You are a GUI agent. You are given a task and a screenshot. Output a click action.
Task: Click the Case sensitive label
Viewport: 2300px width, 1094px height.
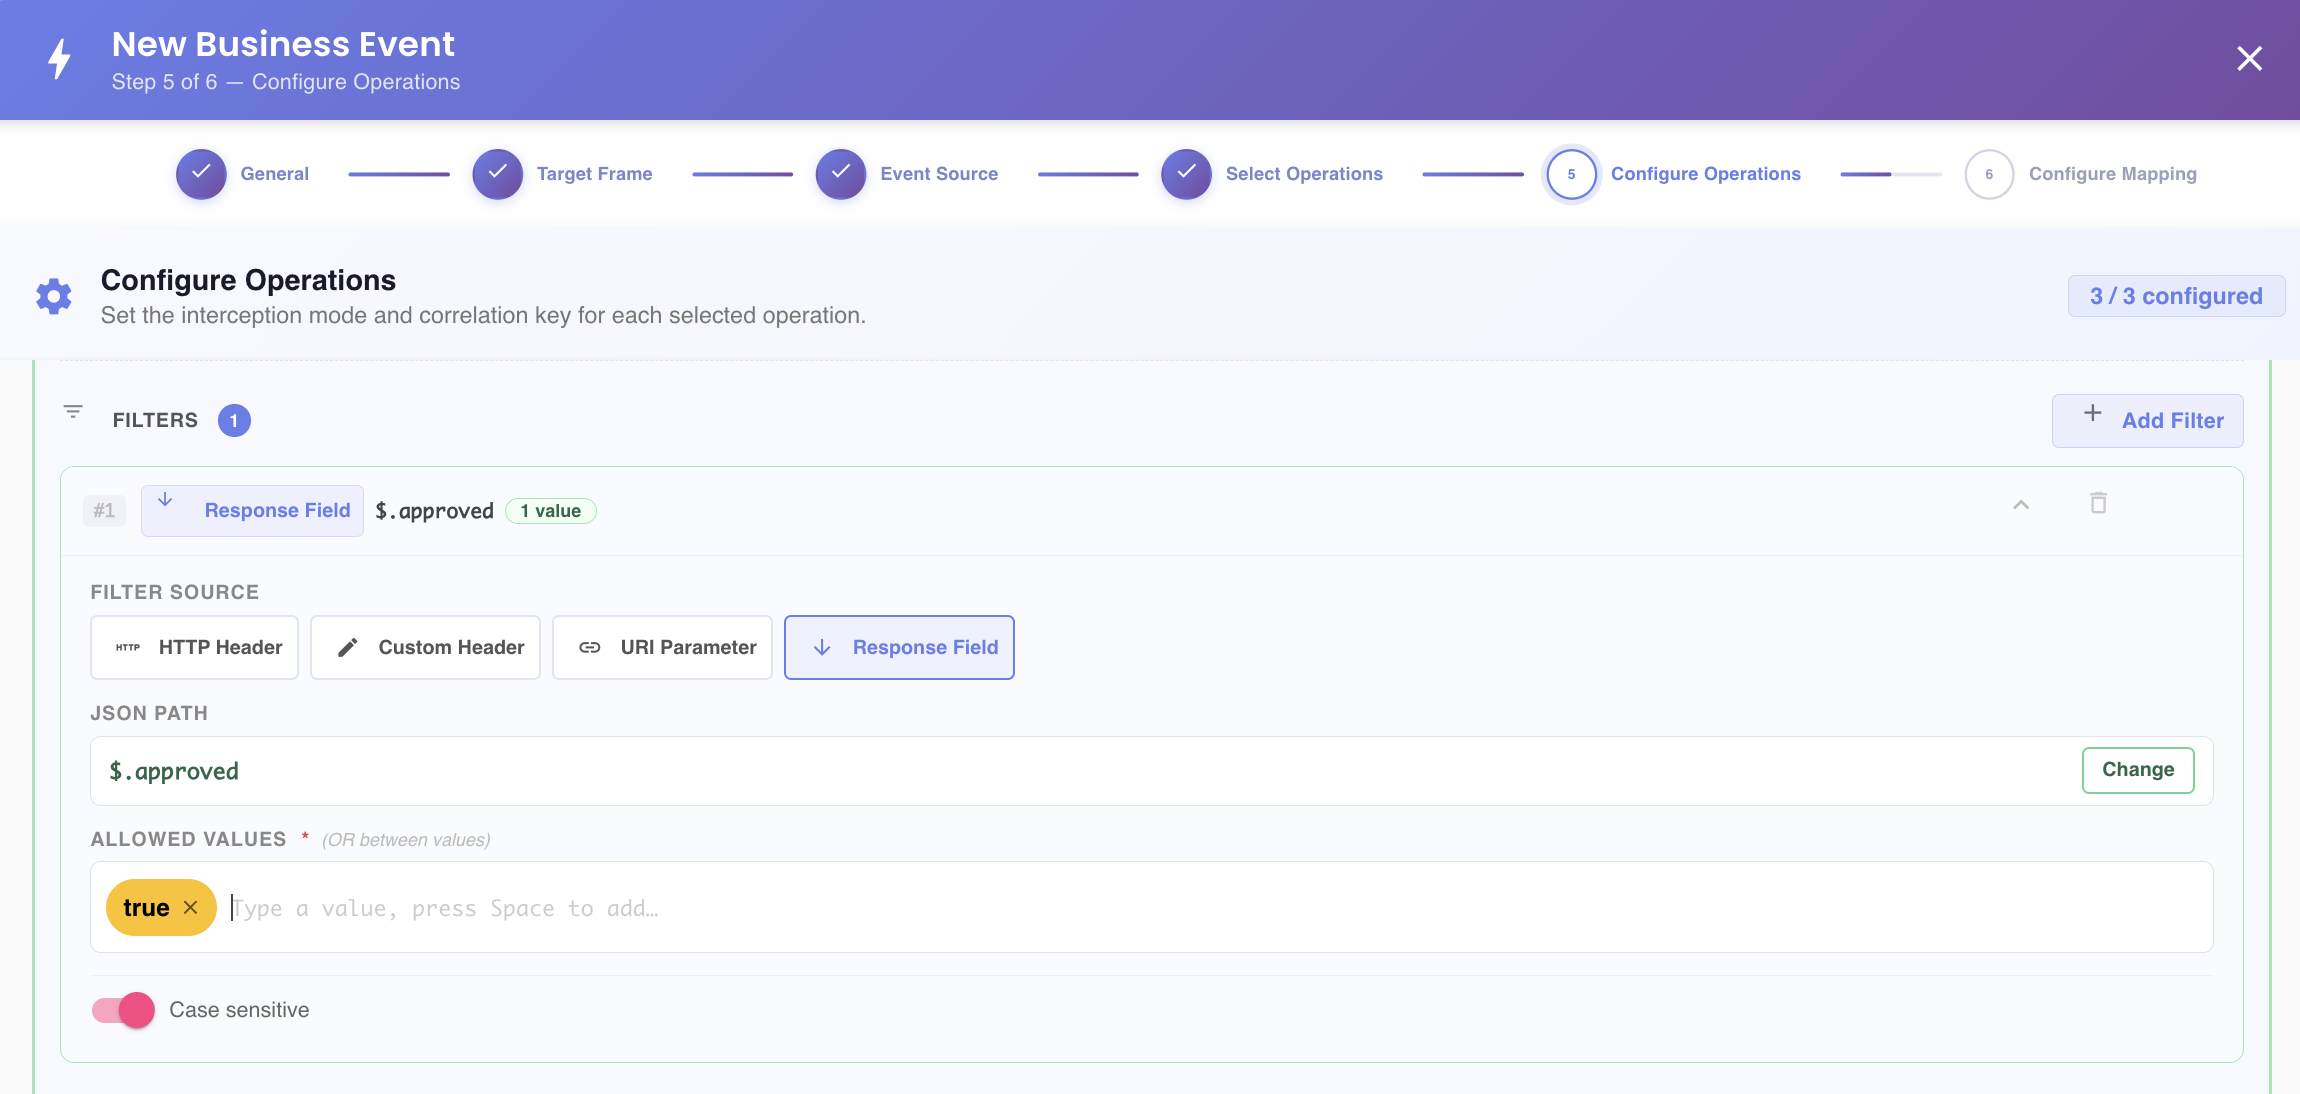[239, 1010]
